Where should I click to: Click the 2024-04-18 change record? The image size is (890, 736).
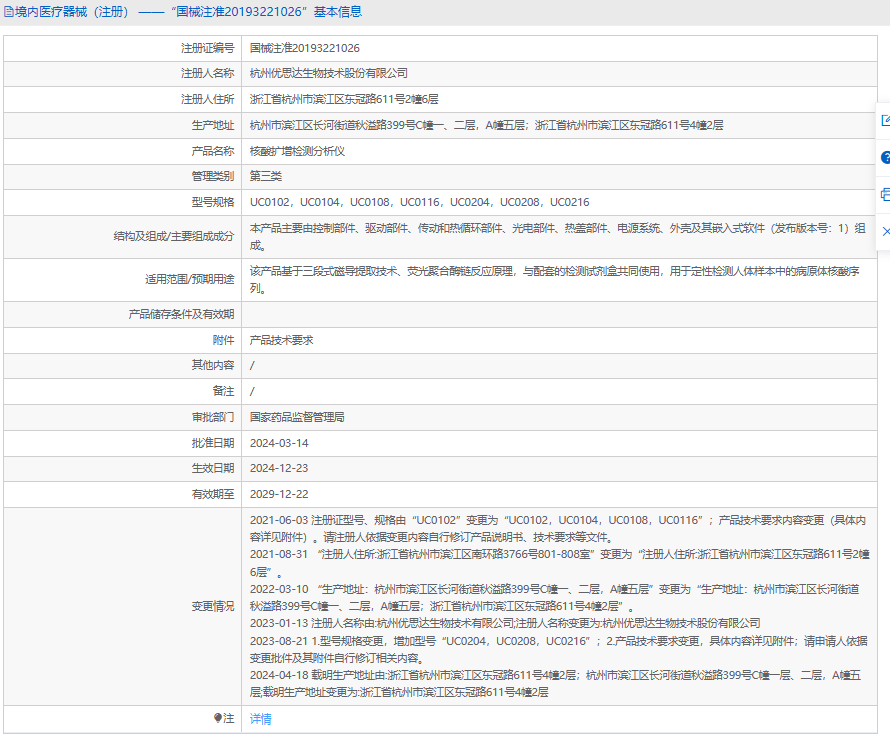pos(555,683)
